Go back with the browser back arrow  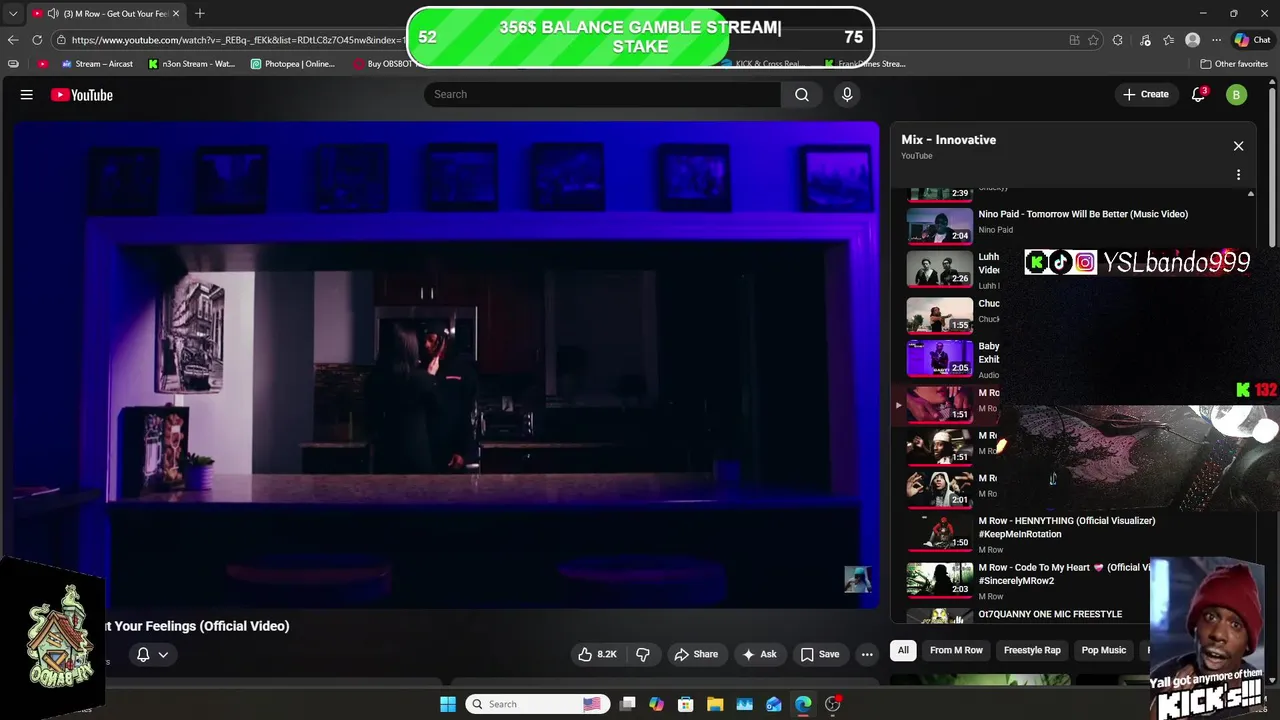pos(13,40)
